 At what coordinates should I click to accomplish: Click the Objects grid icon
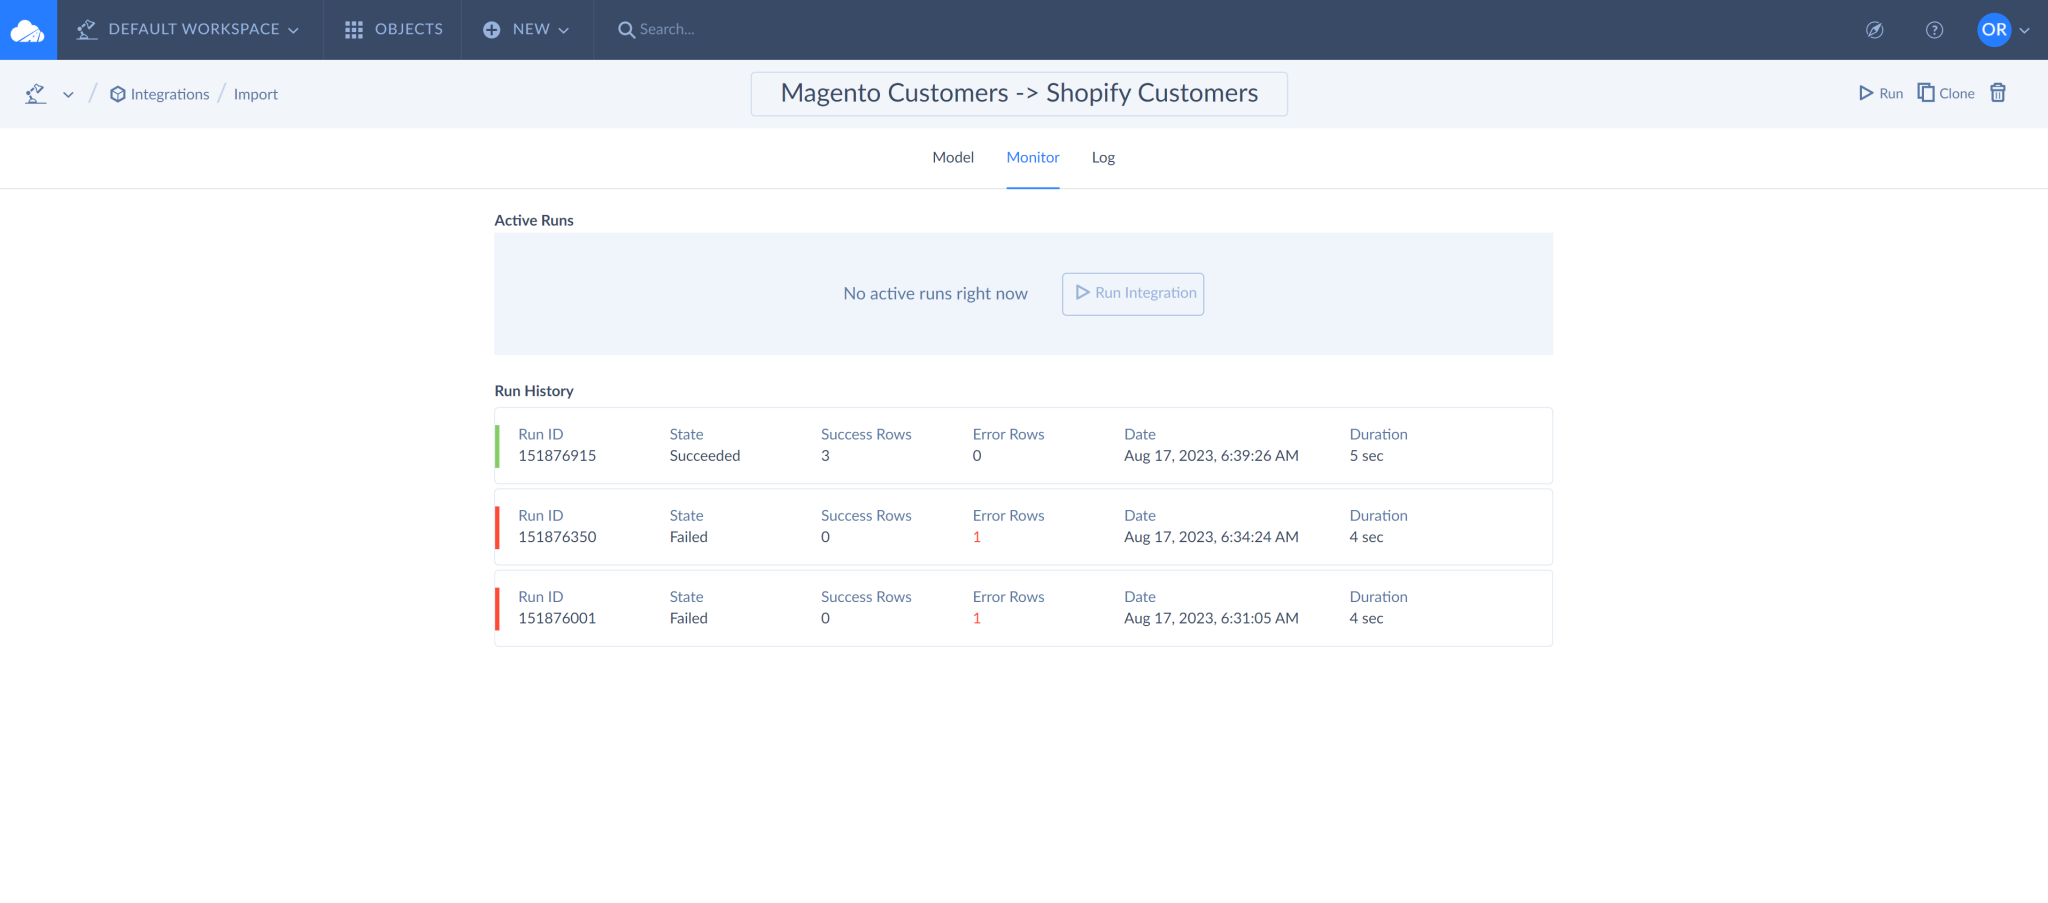click(354, 30)
